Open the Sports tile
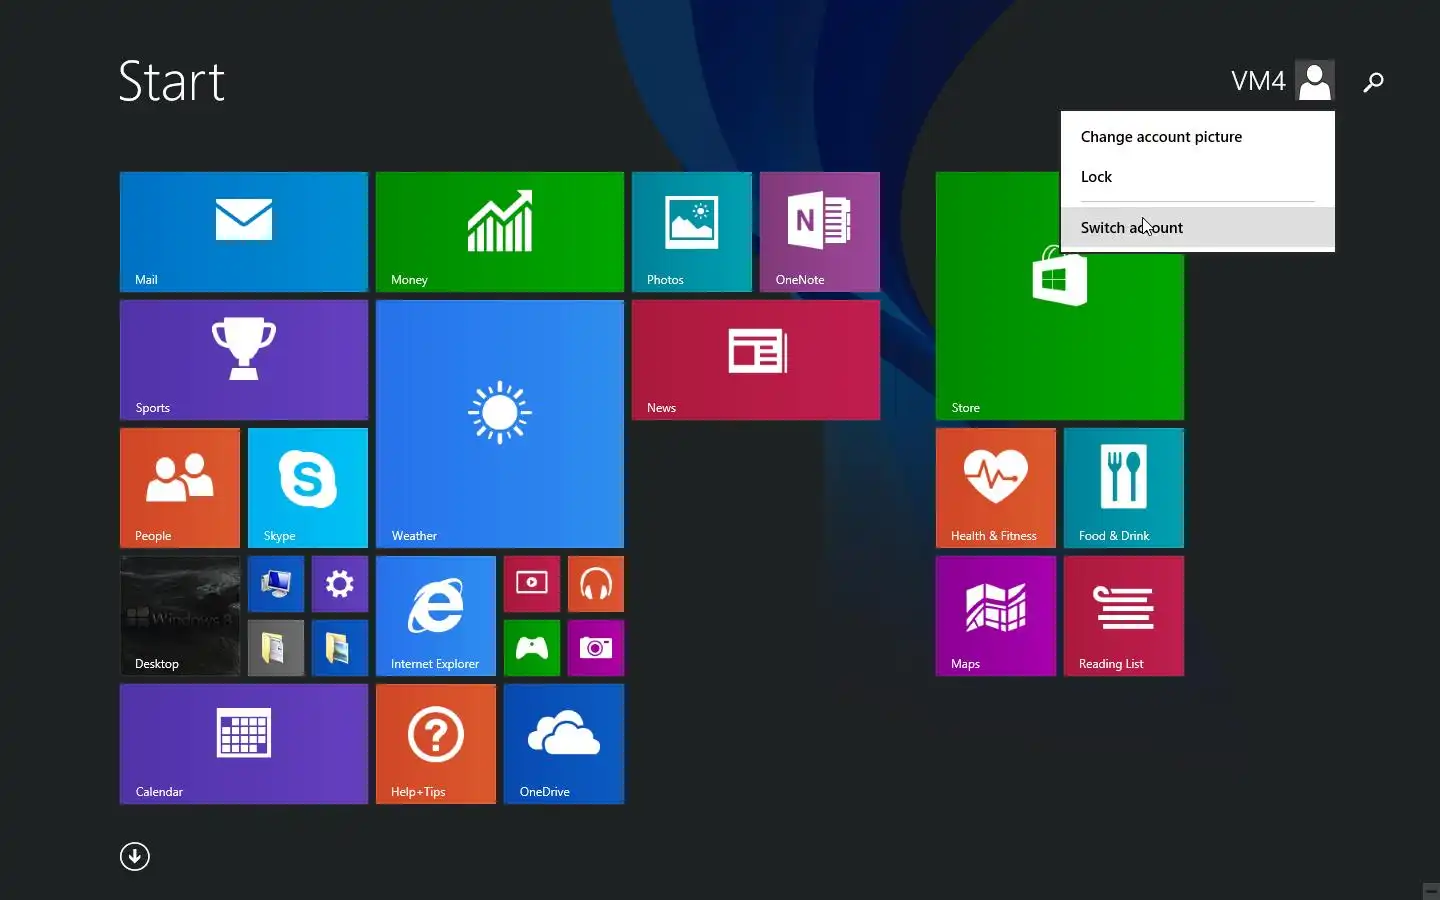The image size is (1440, 900). 244,360
